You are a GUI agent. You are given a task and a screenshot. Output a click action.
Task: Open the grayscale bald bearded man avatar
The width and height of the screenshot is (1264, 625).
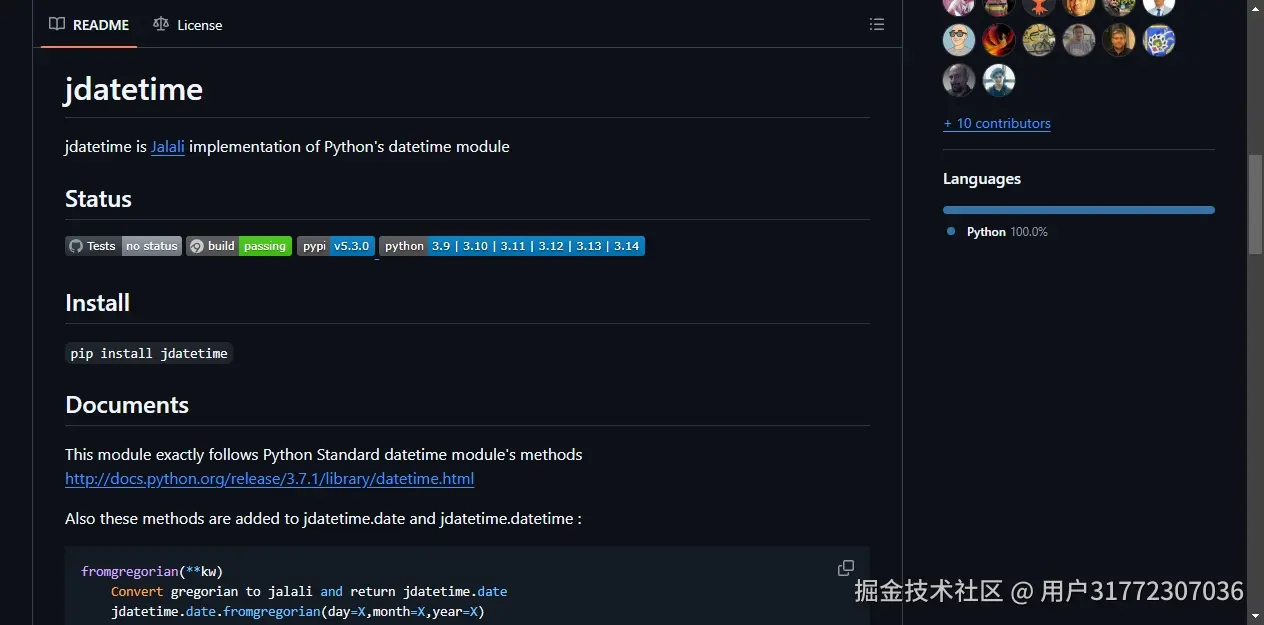(x=959, y=80)
